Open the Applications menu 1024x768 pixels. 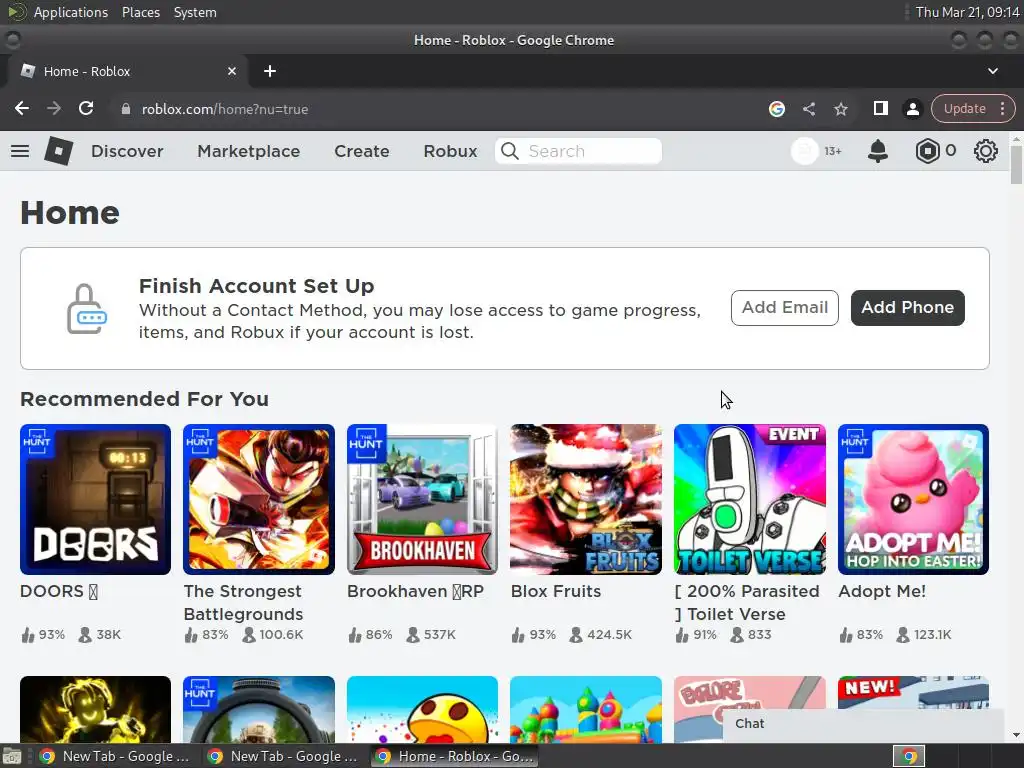(71, 12)
